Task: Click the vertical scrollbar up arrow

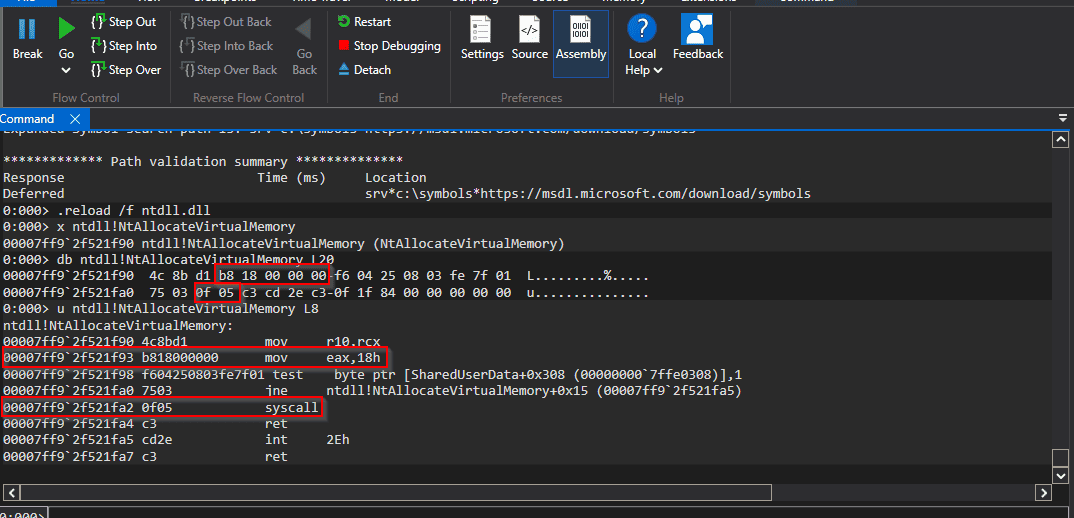Action: (1060, 140)
